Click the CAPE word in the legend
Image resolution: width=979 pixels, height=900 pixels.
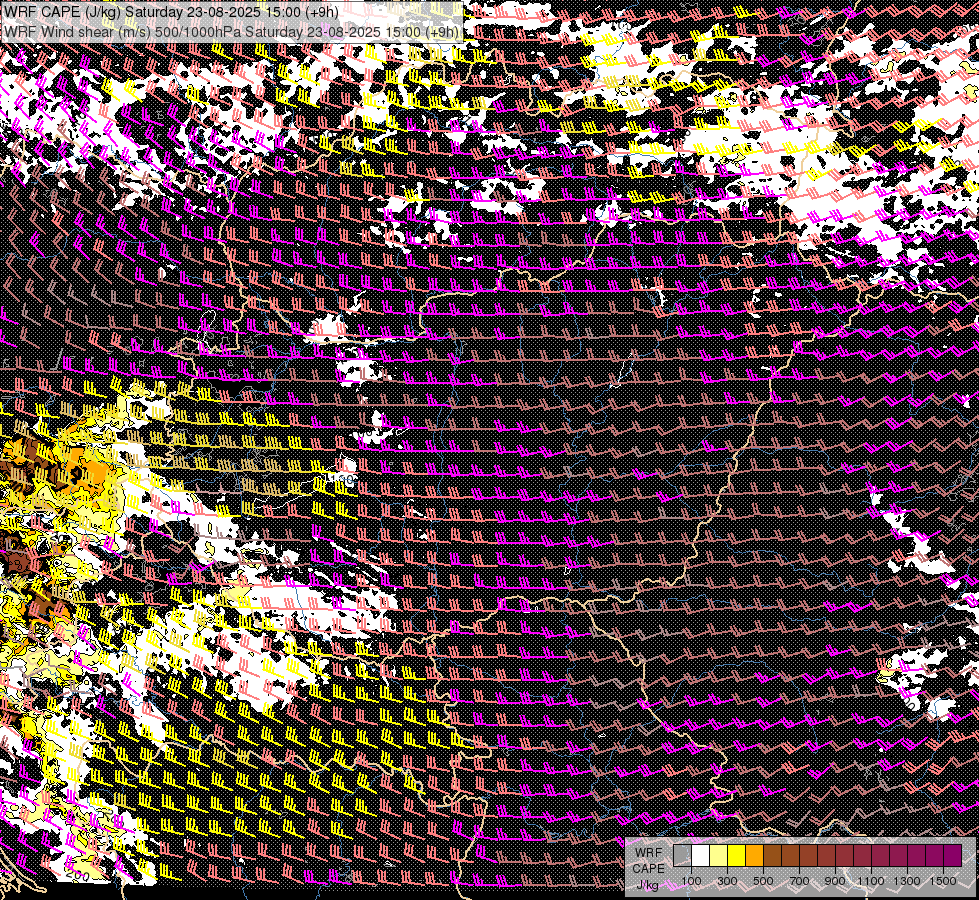pyautogui.click(x=648, y=869)
